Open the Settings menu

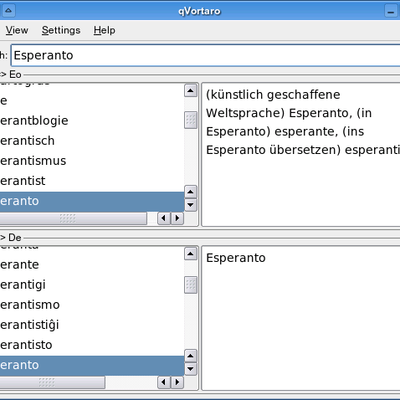pyautogui.click(x=61, y=30)
